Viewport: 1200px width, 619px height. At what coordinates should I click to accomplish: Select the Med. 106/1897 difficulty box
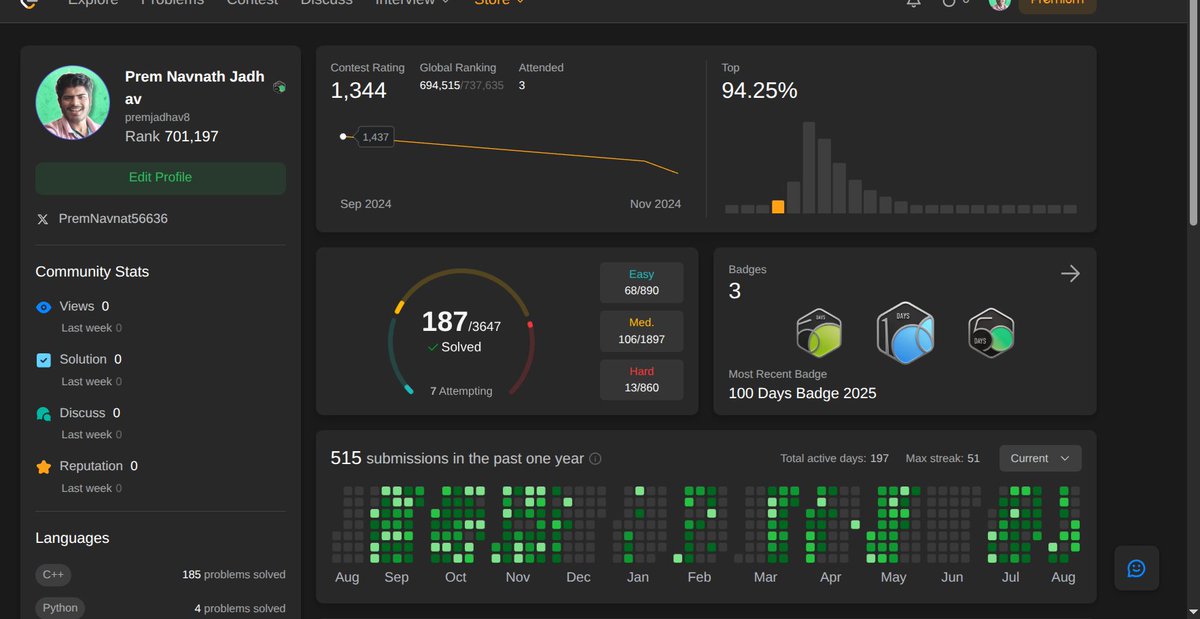tap(641, 331)
